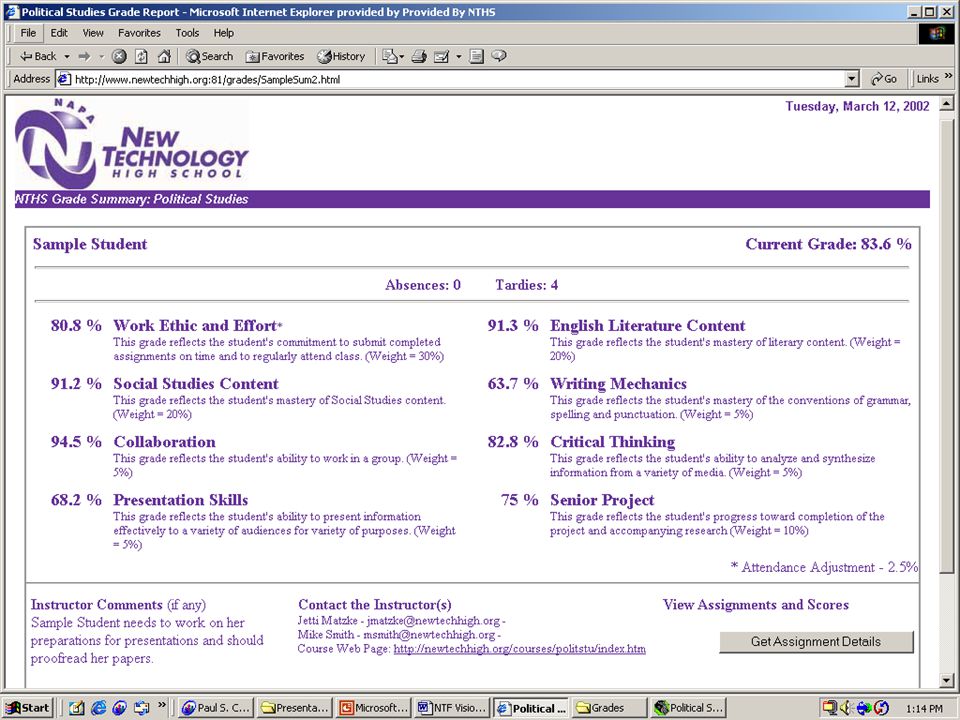Image resolution: width=960 pixels, height=720 pixels.
Task: Click the first quick launch notepad icon
Action: (77, 708)
